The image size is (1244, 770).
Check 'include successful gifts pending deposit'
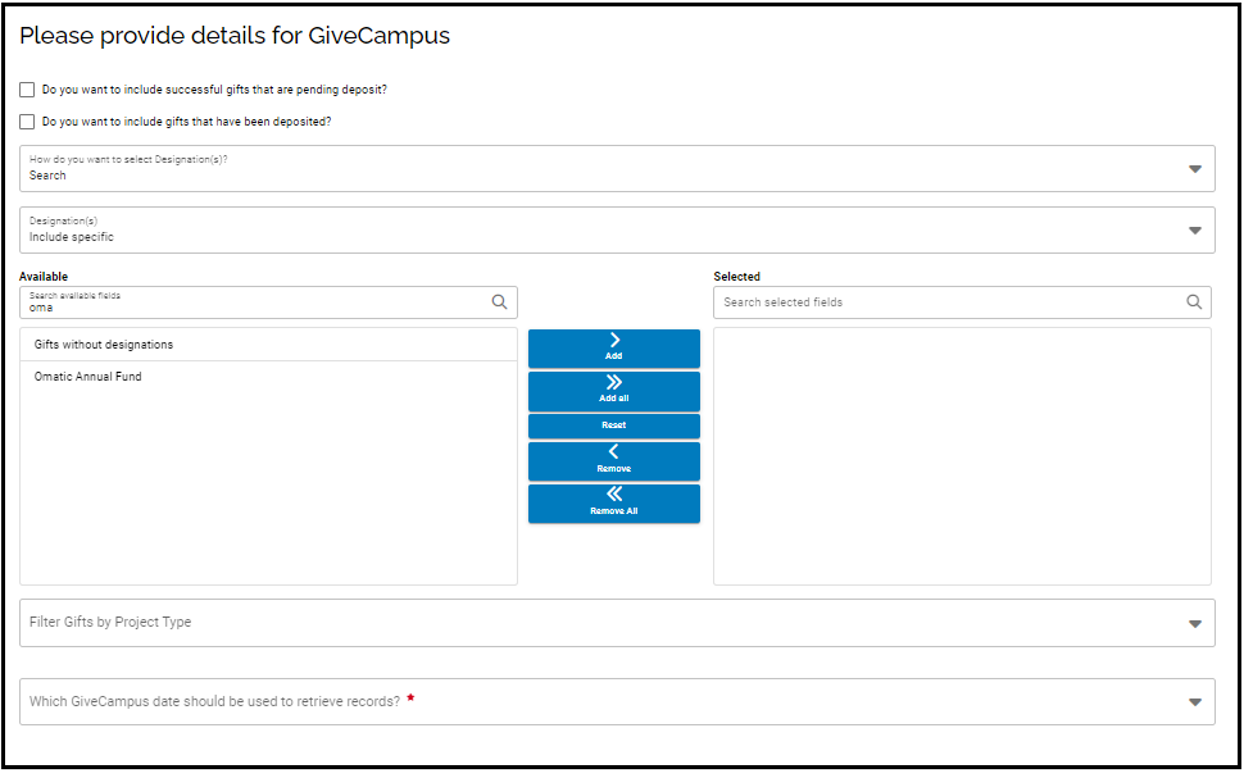26,89
